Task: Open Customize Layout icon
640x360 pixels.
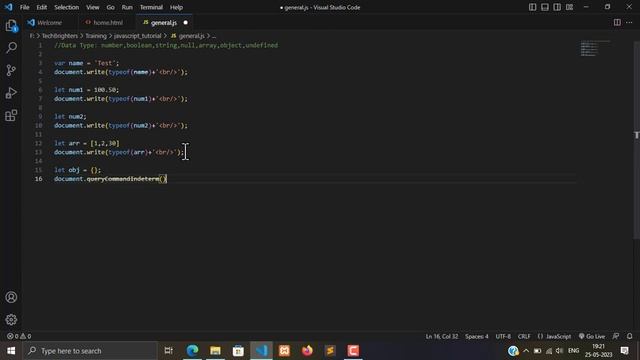Action: tap(569, 7)
